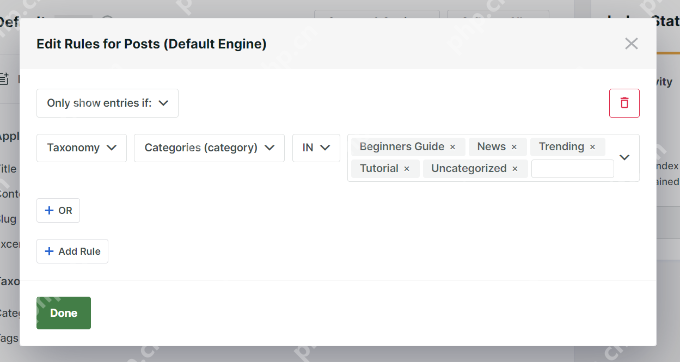Expand the category values list chevron

624,157
